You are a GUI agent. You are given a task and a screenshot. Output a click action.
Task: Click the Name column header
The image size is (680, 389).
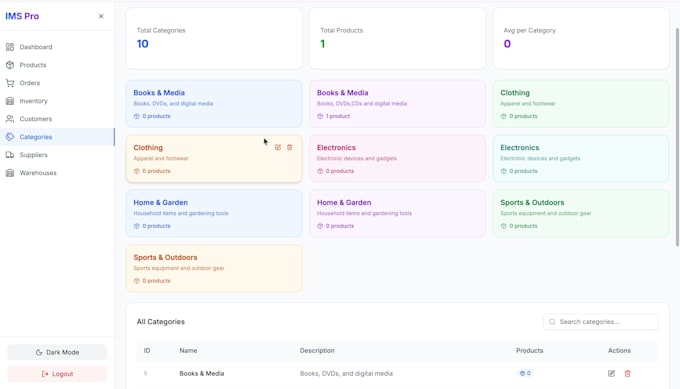(x=188, y=350)
